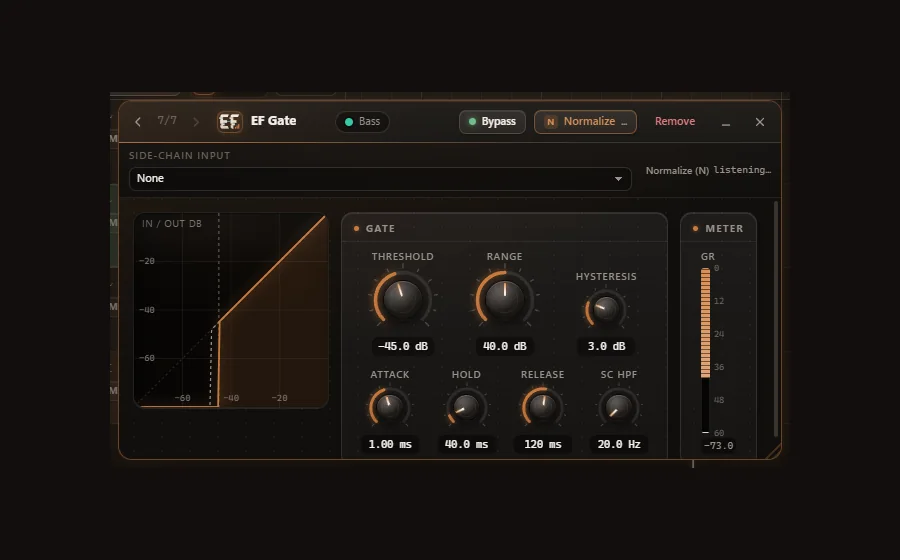Screen dimensions: 900x560
Task: Remove the EF Gate plugin
Action: (x=675, y=122)
